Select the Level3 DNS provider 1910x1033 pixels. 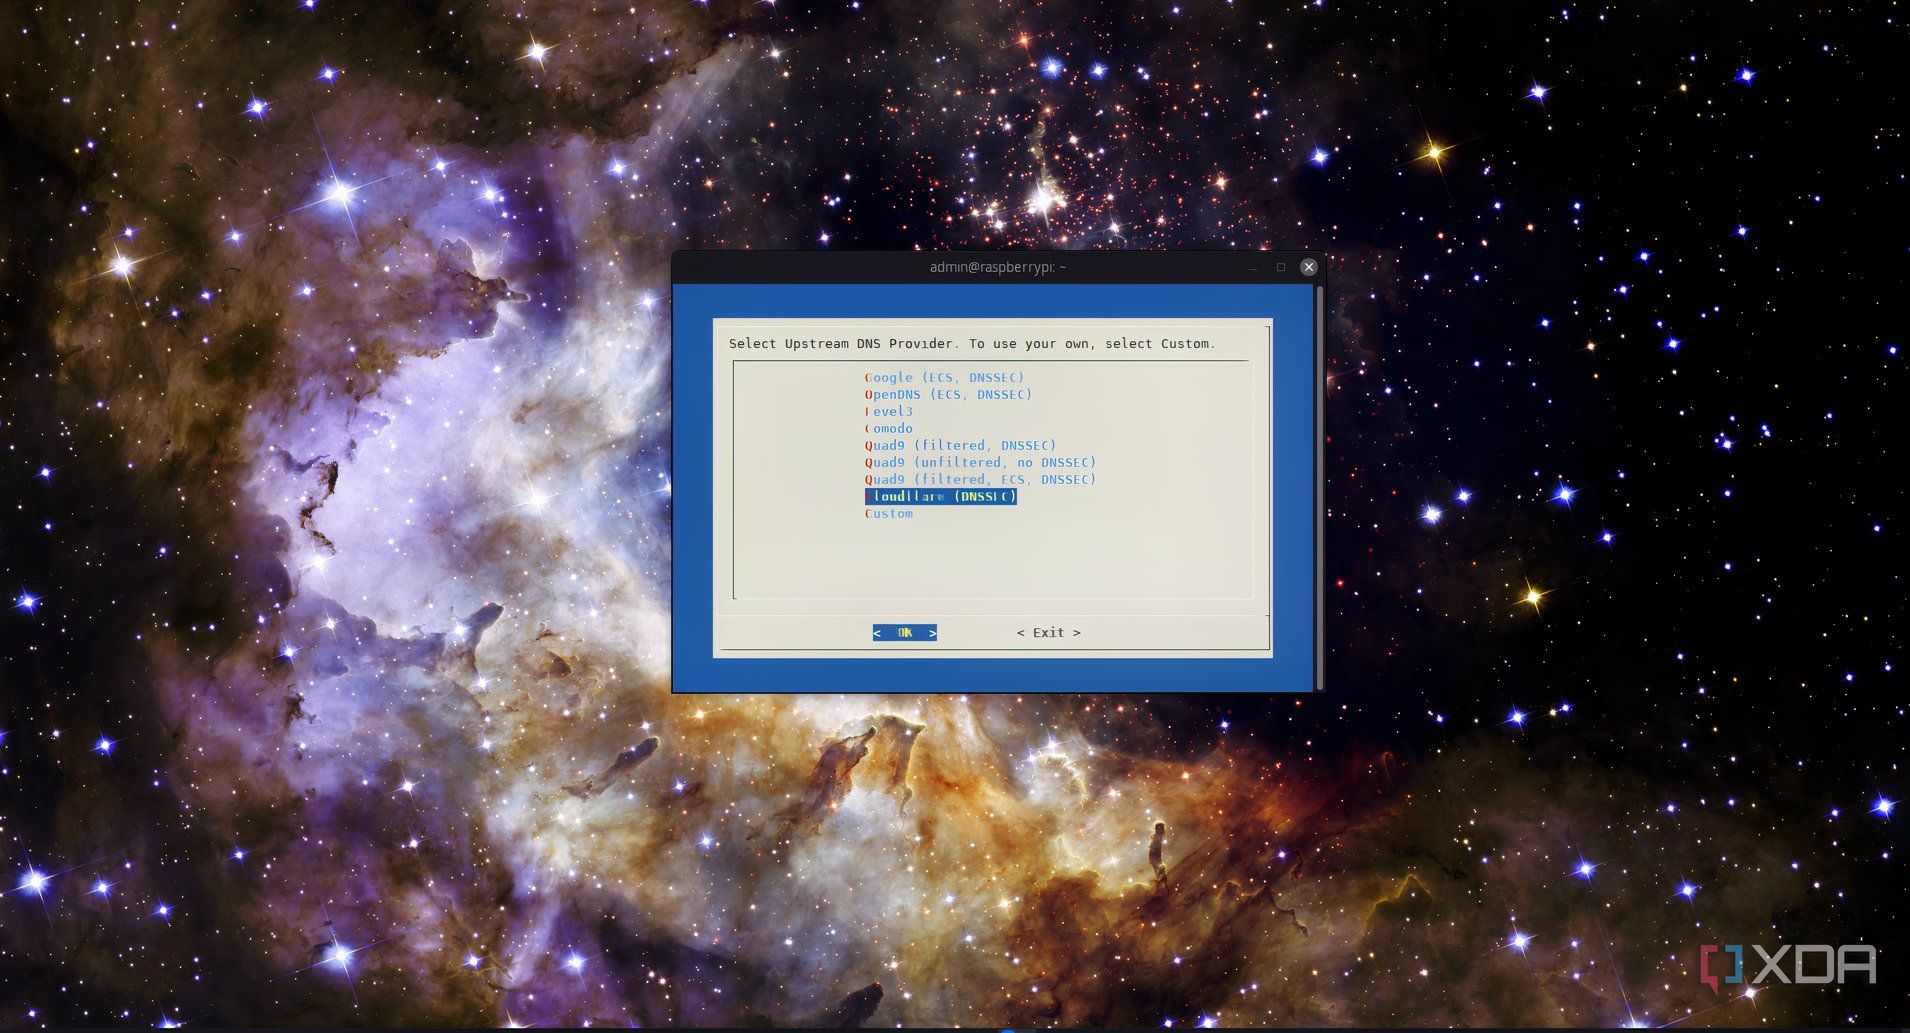[889, 411]
